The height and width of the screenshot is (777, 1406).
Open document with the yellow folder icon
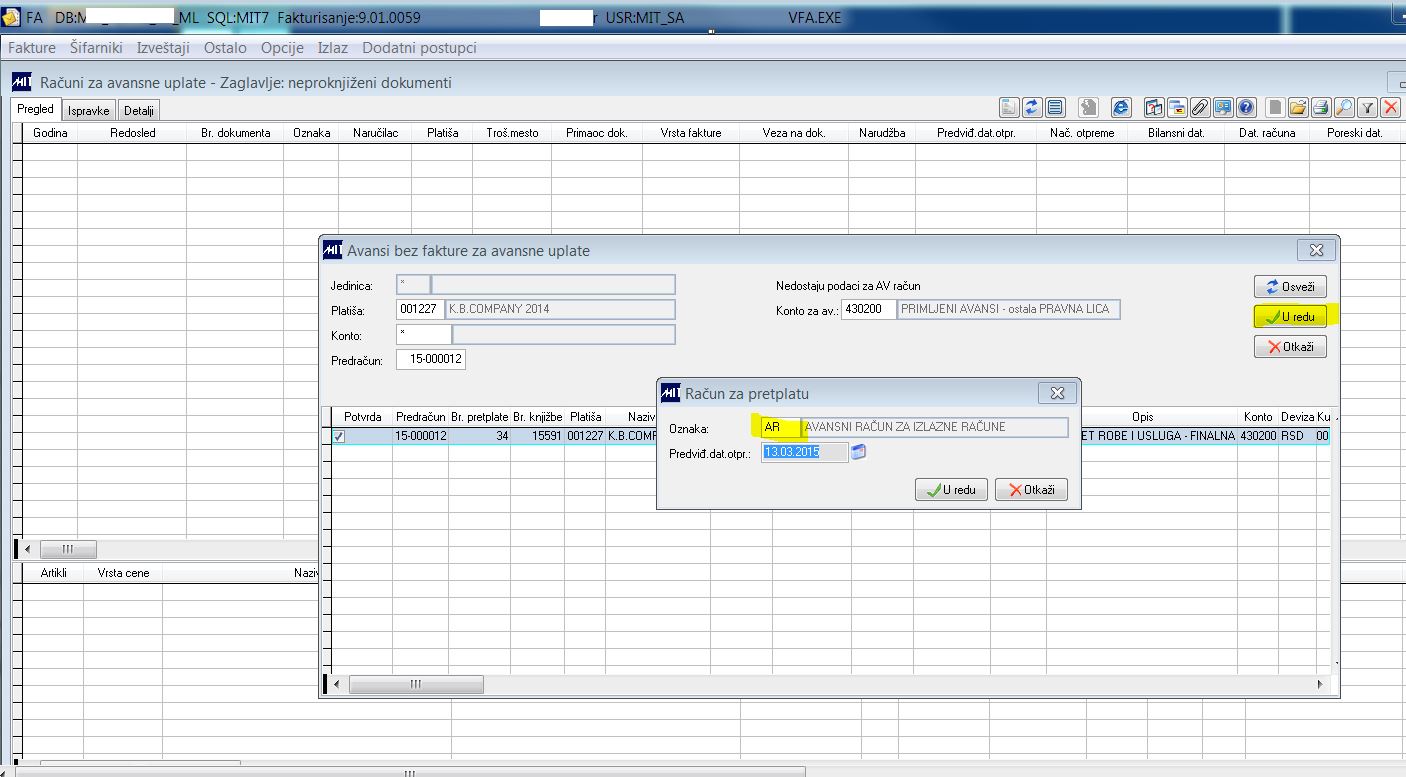pyautogui.click(x=1298, y=107)
